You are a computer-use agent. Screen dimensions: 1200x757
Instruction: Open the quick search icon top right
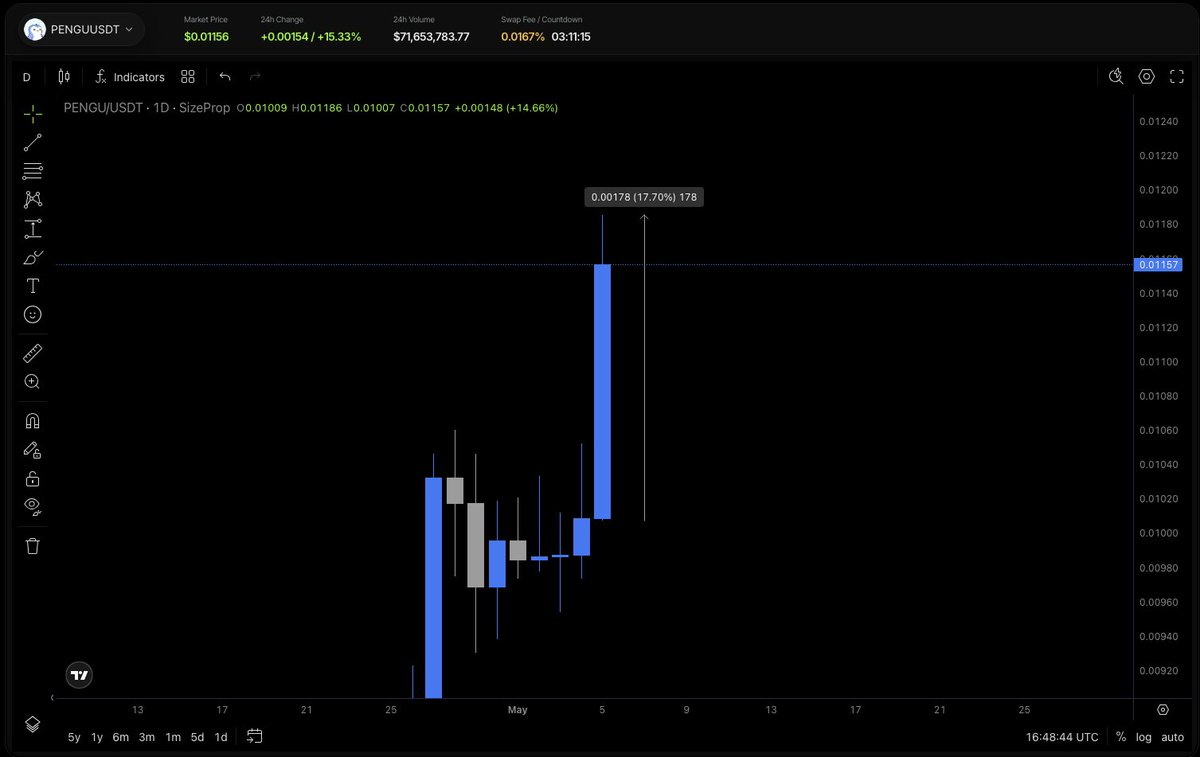pos(1117,77)
